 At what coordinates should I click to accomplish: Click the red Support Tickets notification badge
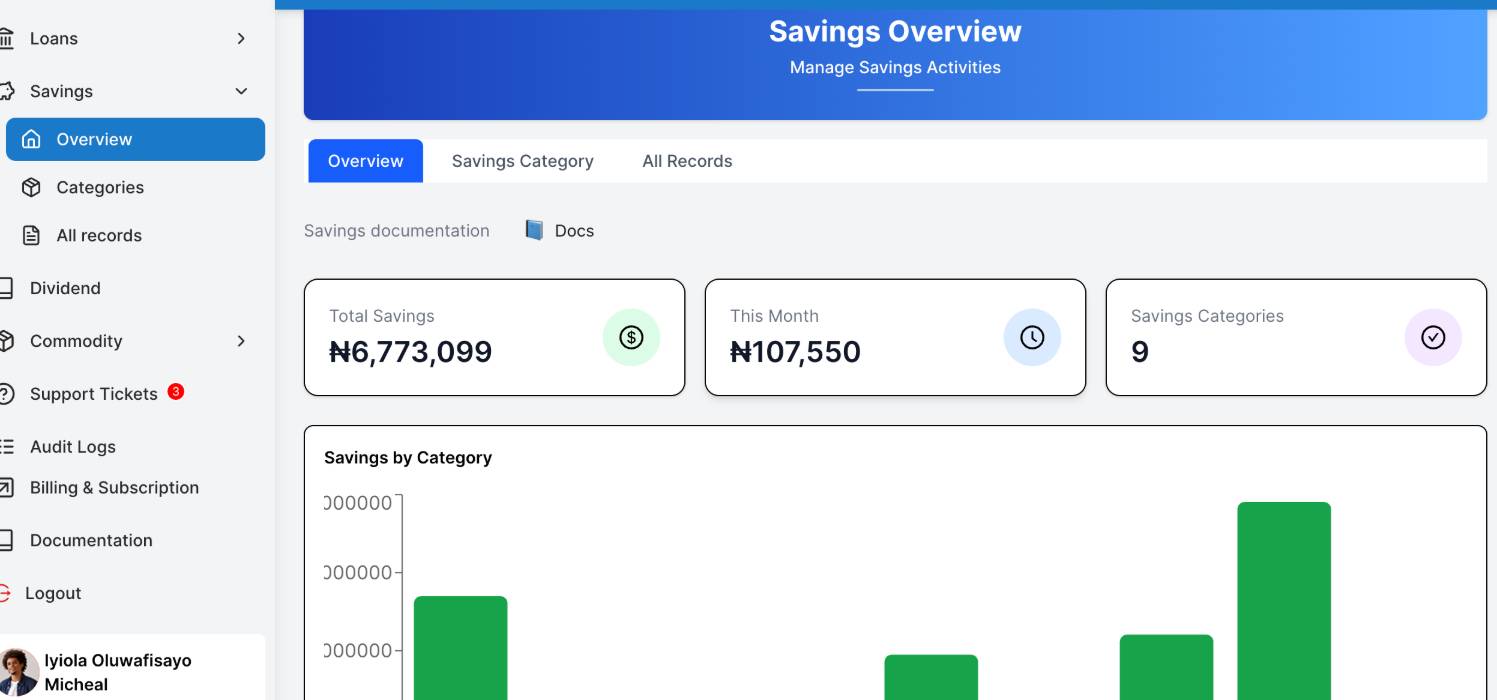176,391
